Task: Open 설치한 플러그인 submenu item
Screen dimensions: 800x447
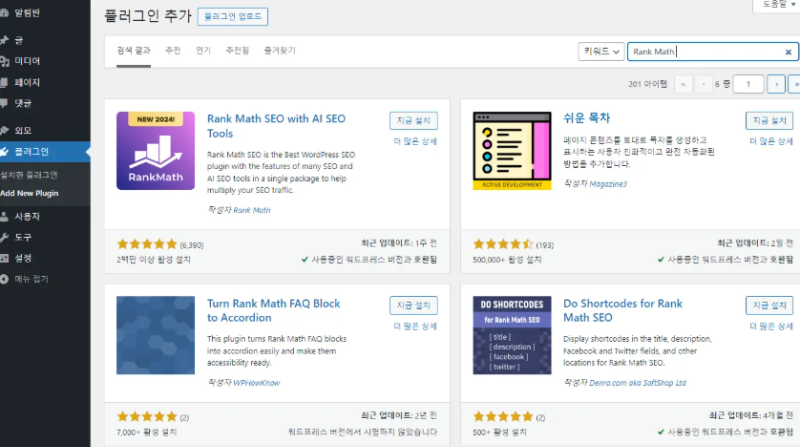Action: pos(29,175)
